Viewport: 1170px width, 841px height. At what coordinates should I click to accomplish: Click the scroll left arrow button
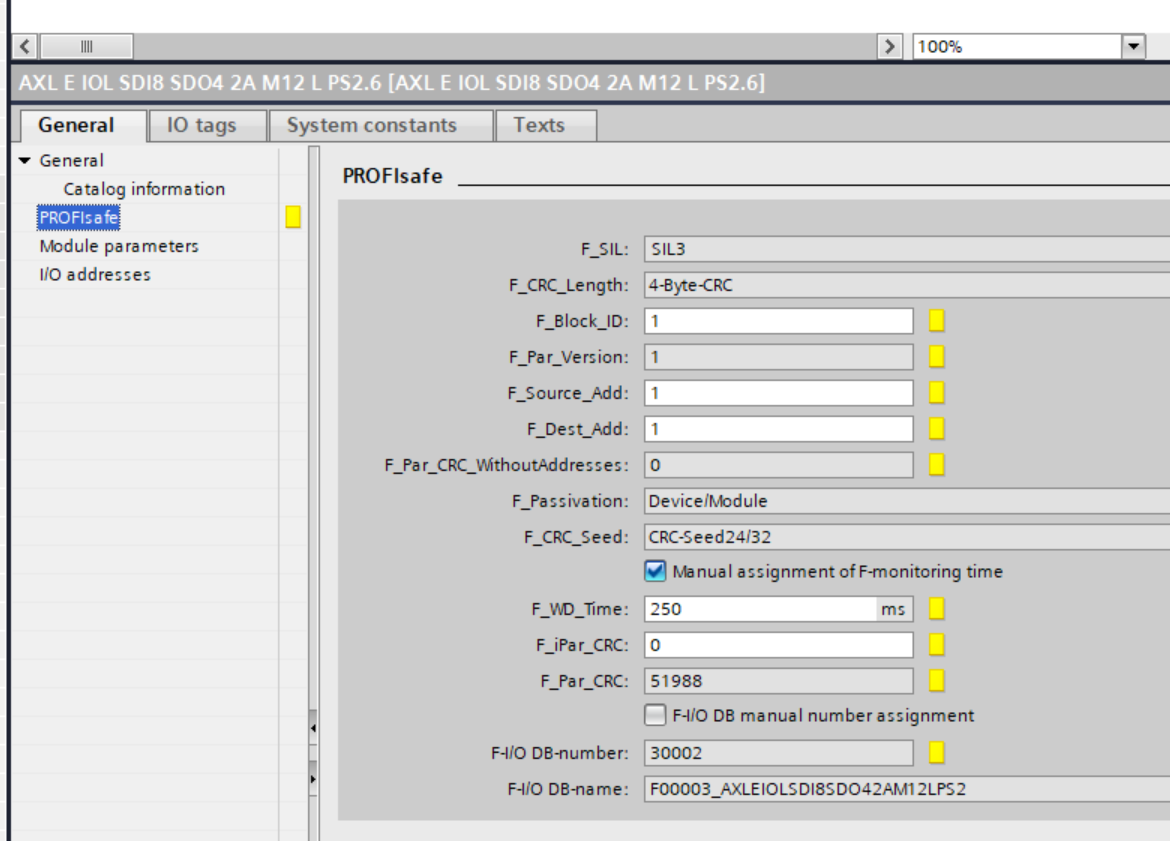coord(25,46)
